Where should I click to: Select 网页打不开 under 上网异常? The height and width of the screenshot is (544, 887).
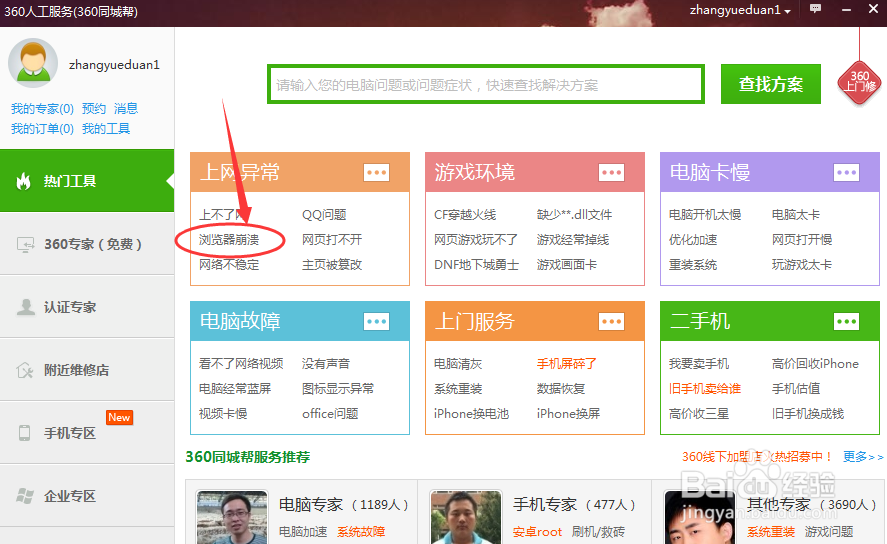coord(332,240)
